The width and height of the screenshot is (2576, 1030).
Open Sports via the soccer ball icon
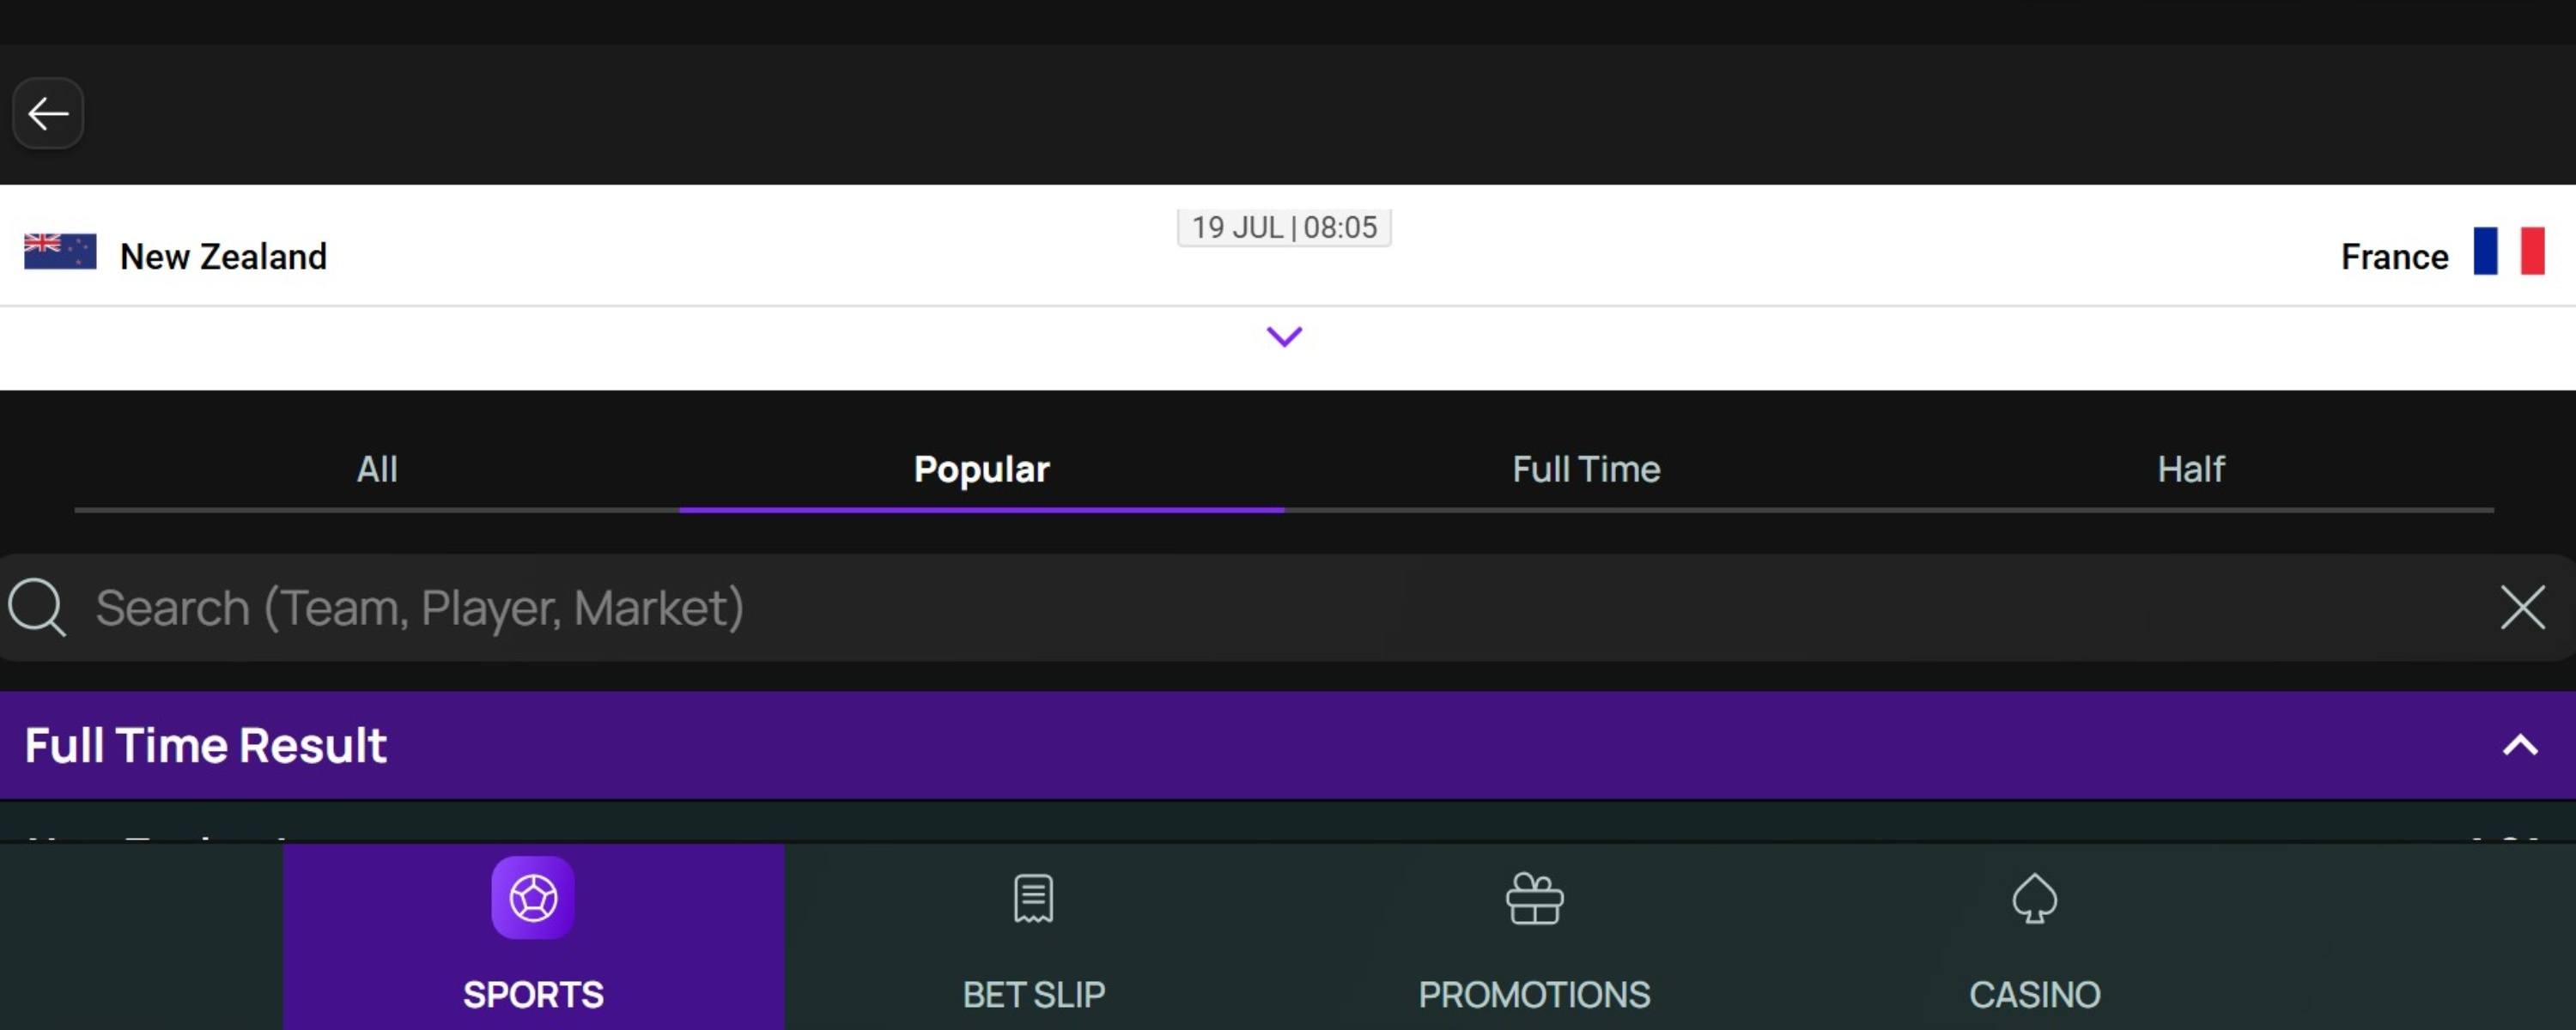point(533,898)
